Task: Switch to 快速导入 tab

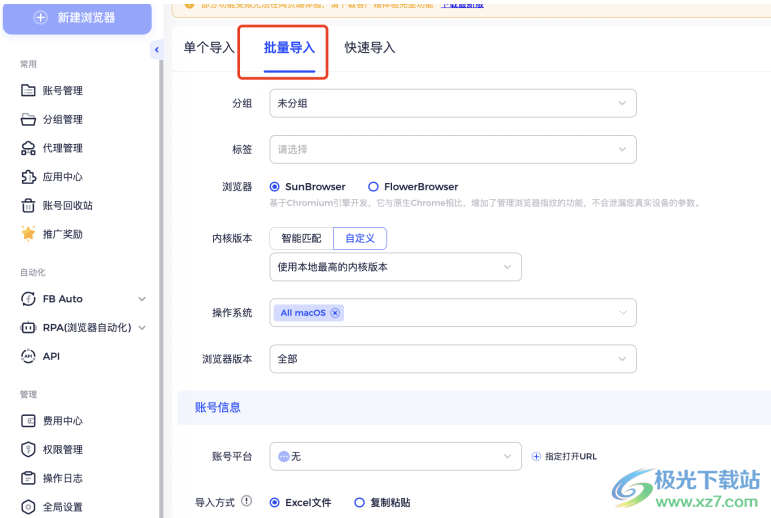Action: point(370,48)
